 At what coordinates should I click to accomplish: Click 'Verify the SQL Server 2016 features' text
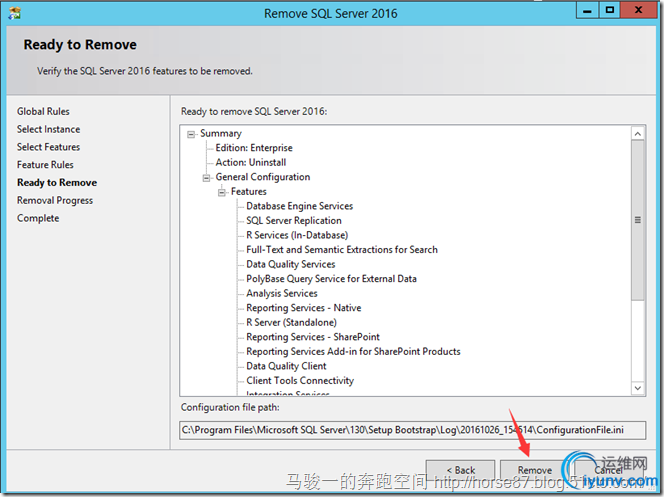(144, 71)
